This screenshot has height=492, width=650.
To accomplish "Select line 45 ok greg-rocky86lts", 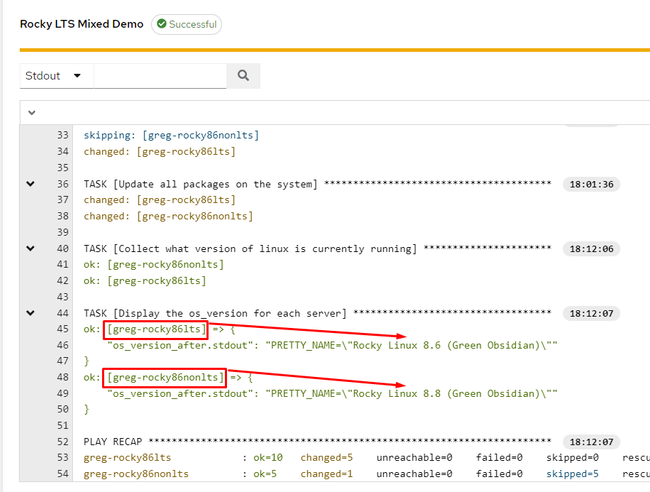I will (x=160, y=329).
